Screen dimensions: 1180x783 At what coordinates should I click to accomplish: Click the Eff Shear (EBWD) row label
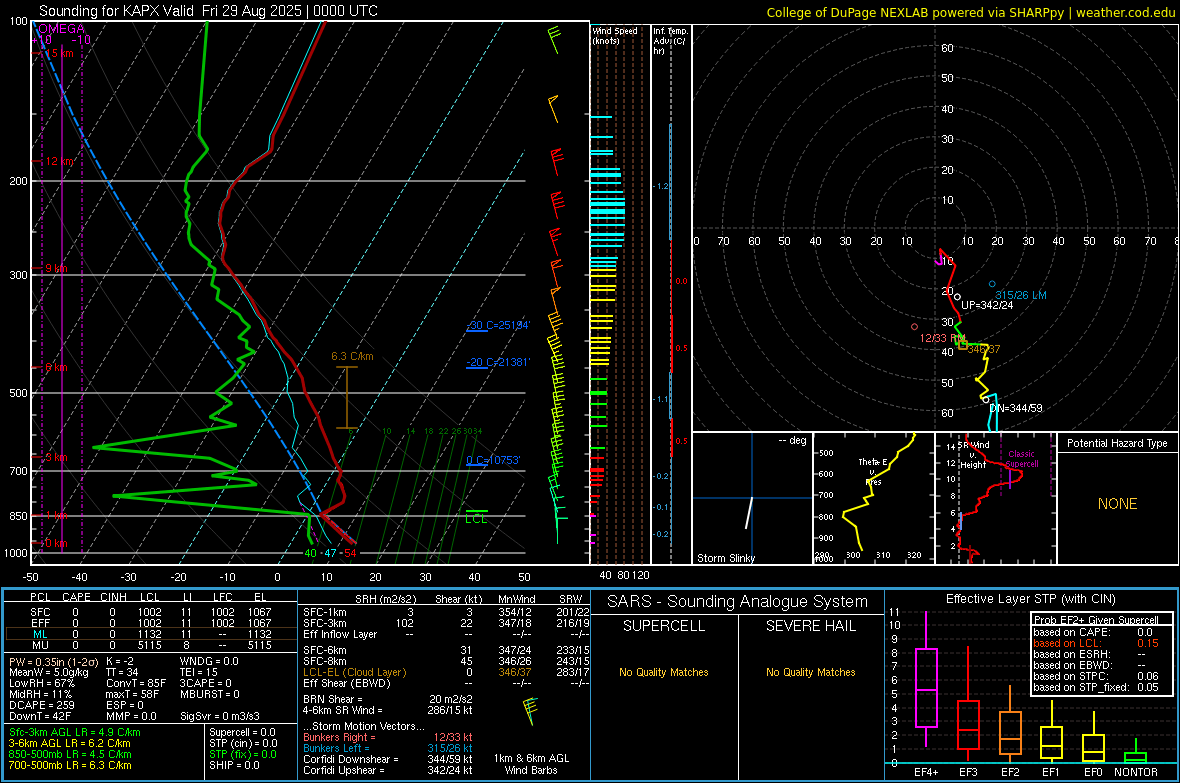347,683
